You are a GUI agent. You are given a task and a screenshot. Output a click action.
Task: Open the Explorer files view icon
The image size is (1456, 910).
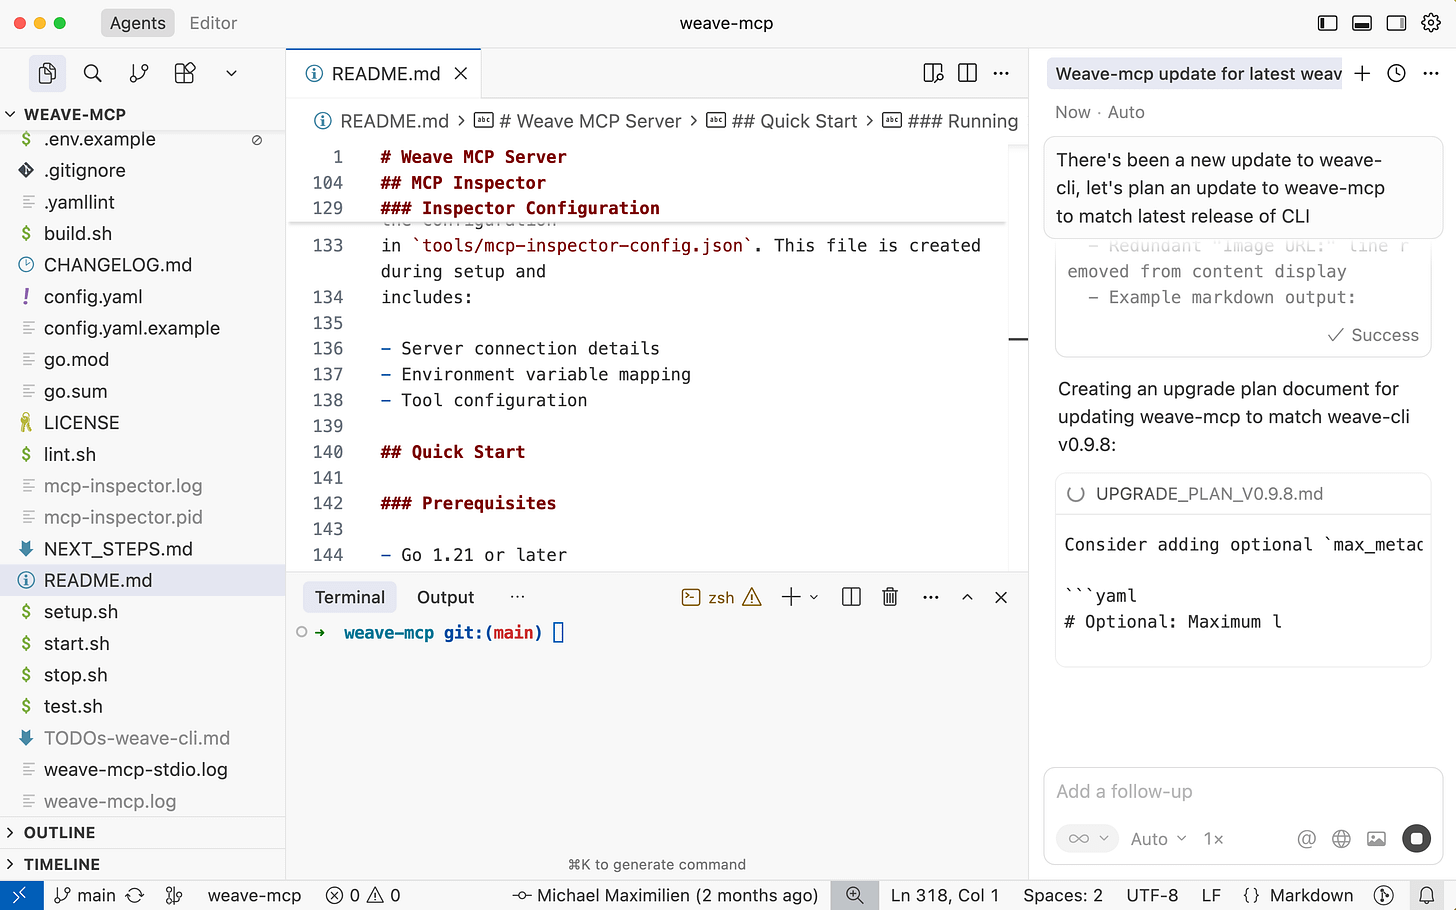point(47,73)
